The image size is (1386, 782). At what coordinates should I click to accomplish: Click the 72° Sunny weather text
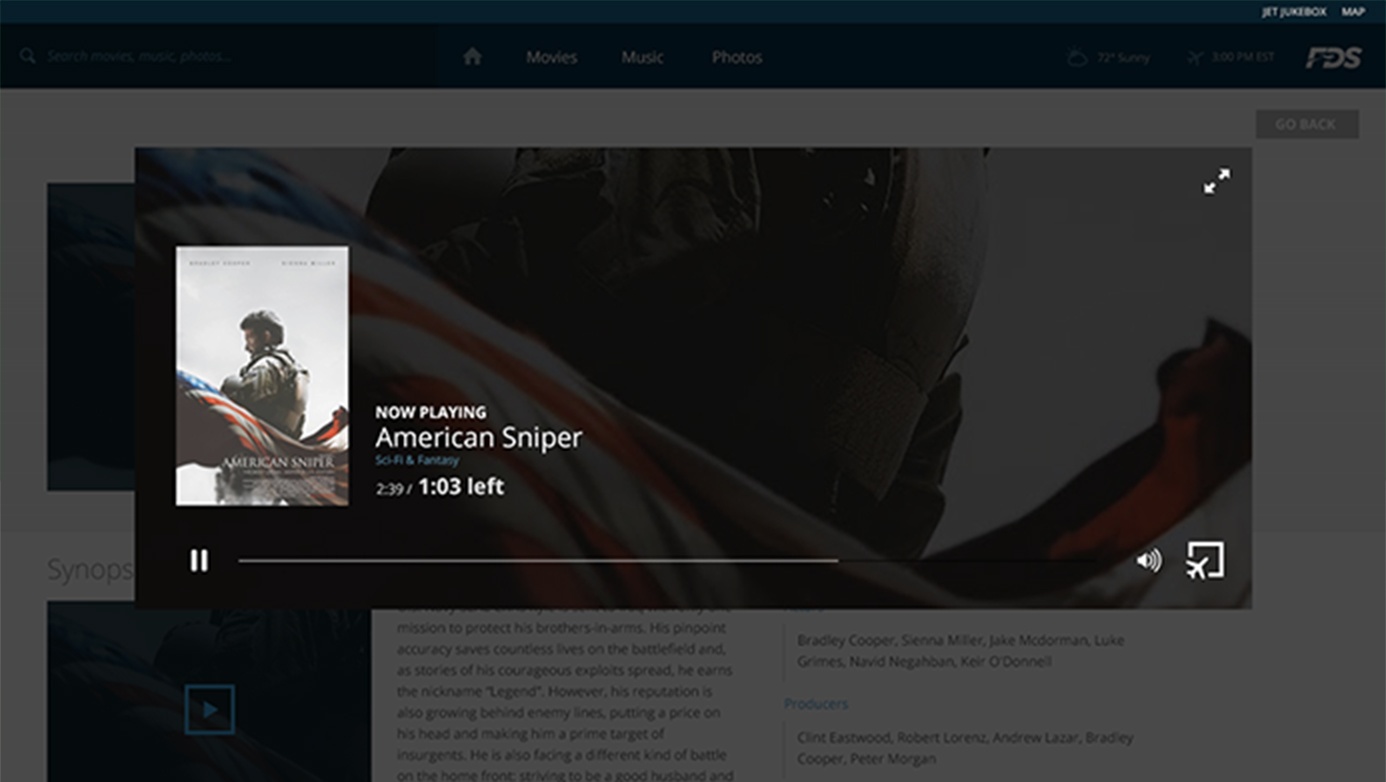[1123, 57]
